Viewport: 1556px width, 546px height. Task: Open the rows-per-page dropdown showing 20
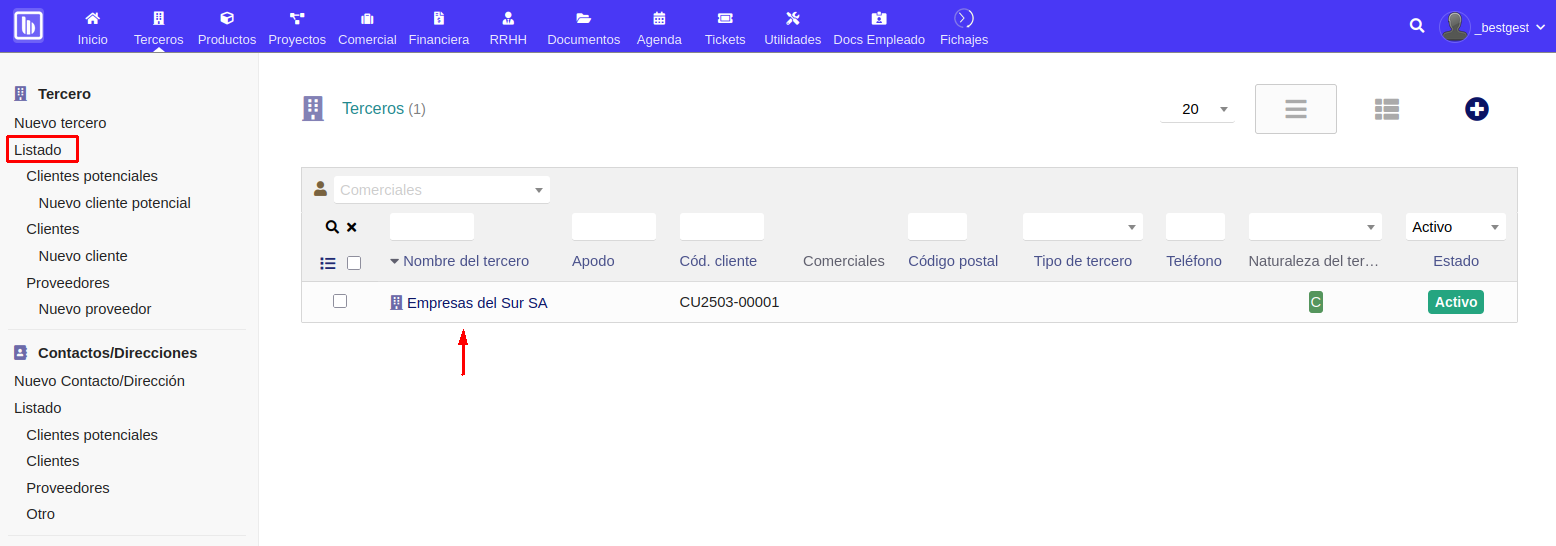(x=1197, y=109)
